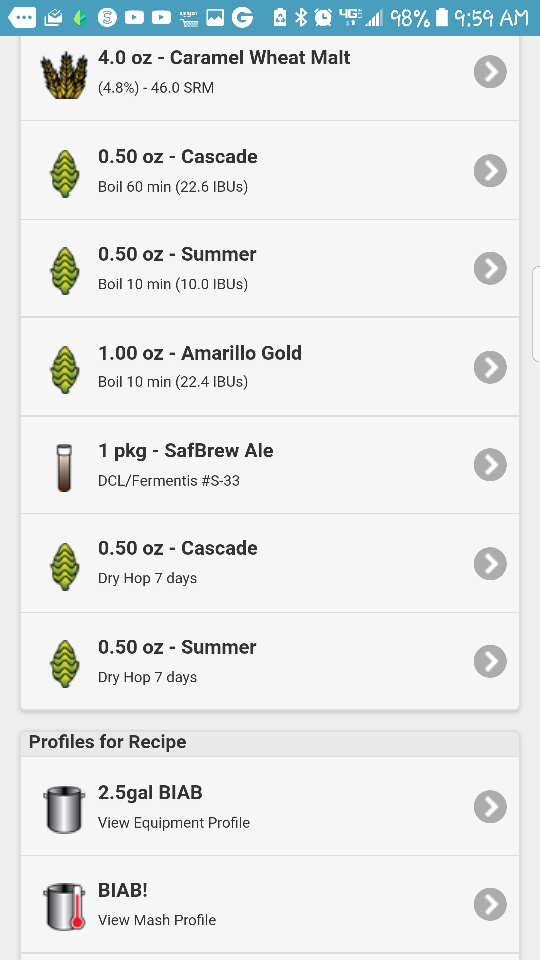
Task: Tap the Caramel Wheat Malt grain icon
Action: [64, 75]
